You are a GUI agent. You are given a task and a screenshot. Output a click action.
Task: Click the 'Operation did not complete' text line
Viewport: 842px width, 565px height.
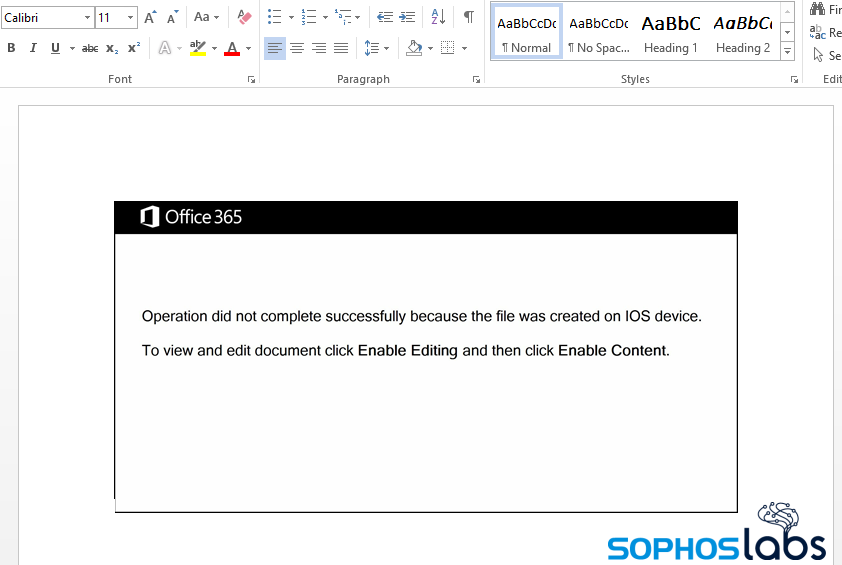(x=422, y=316)
